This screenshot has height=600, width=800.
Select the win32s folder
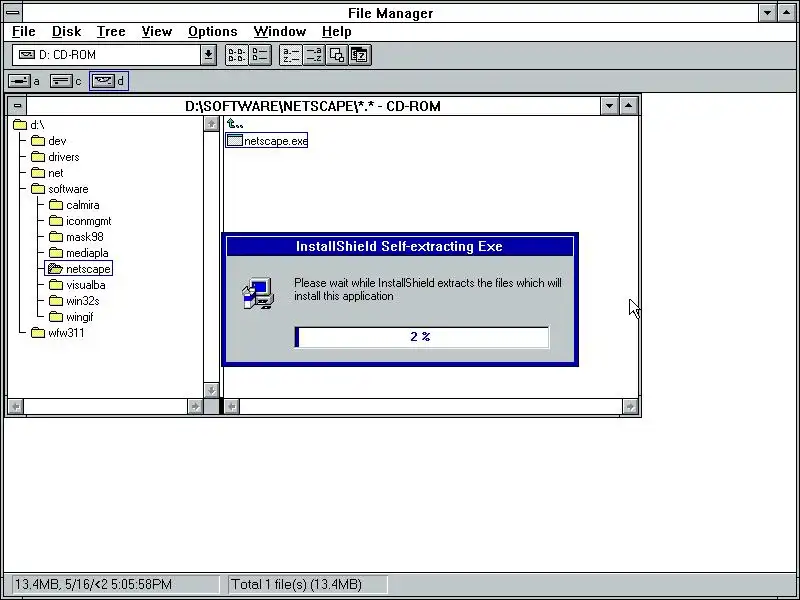pyautogui.click(x=74, y=301)
